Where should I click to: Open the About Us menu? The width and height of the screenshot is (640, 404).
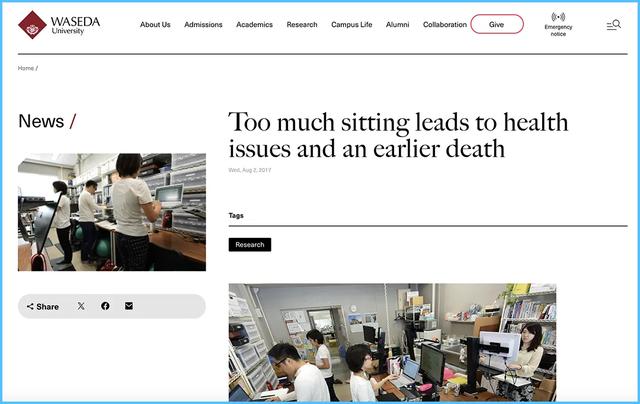tap(155, 24)
